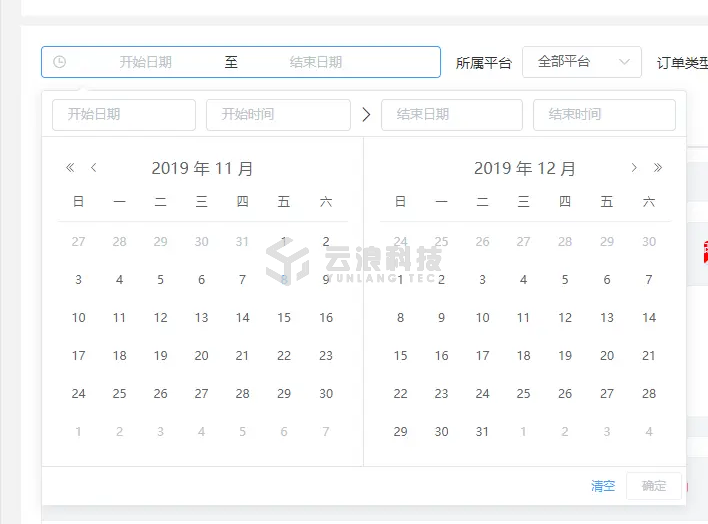Image resolution: width=708 pixels, height=524 pixels.
Task: Click the clock icon in date range field
Action: click(59, 62)
